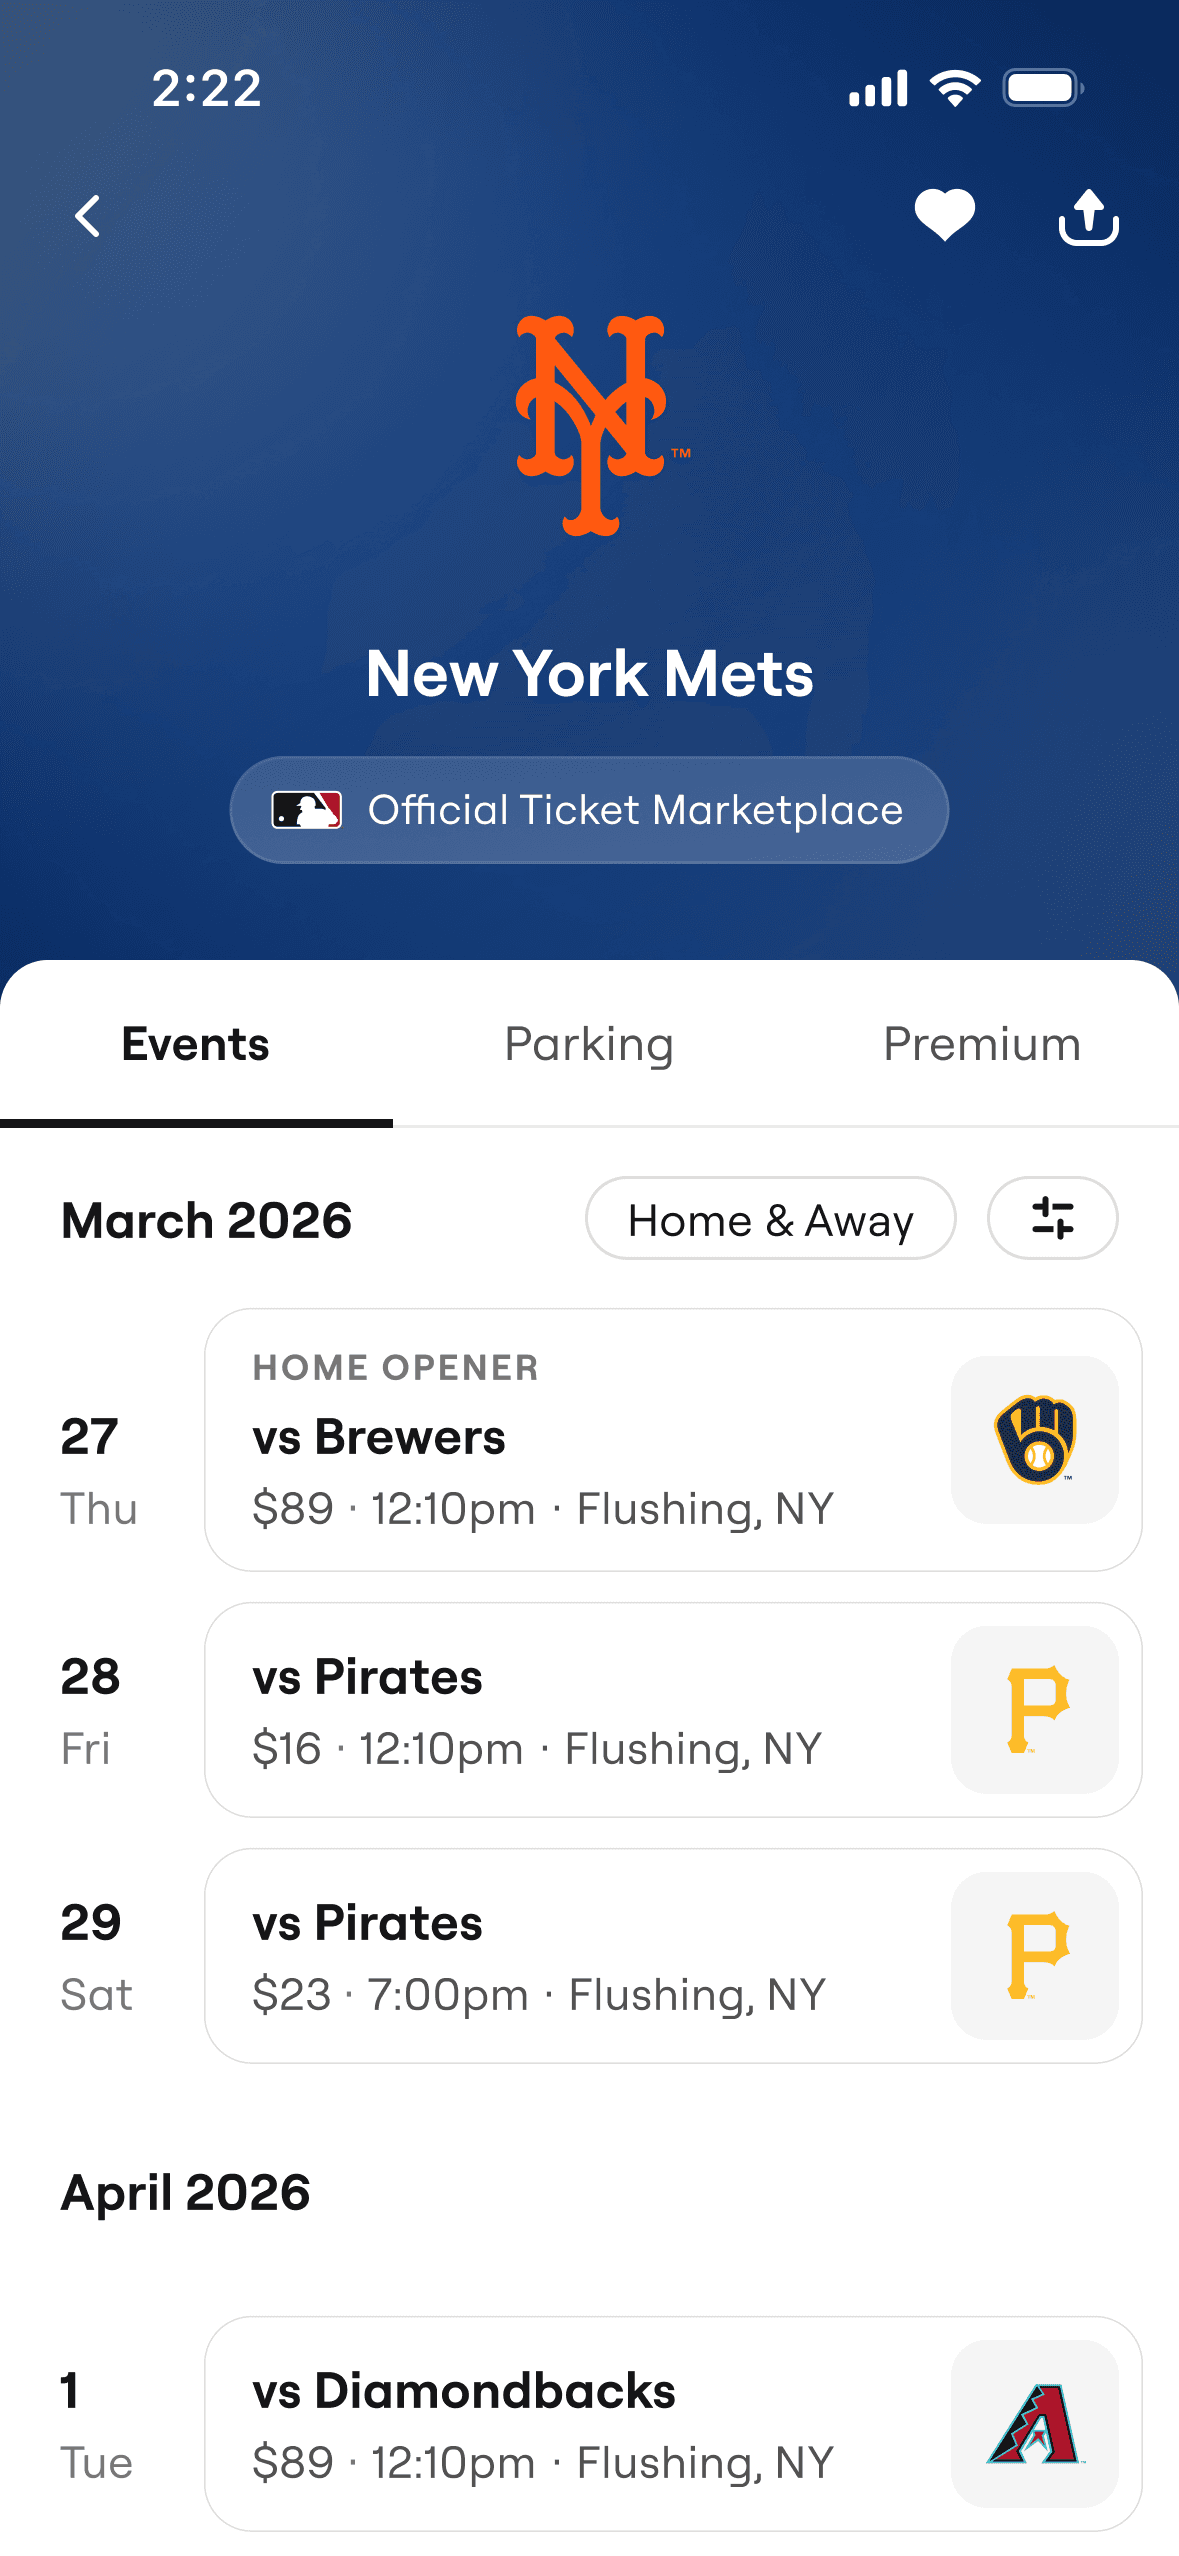The width and height of the screenshot is (1179, 2556).
Task: Tap the MLB logo in the marketplace badge
Action: tap(307, 810)
